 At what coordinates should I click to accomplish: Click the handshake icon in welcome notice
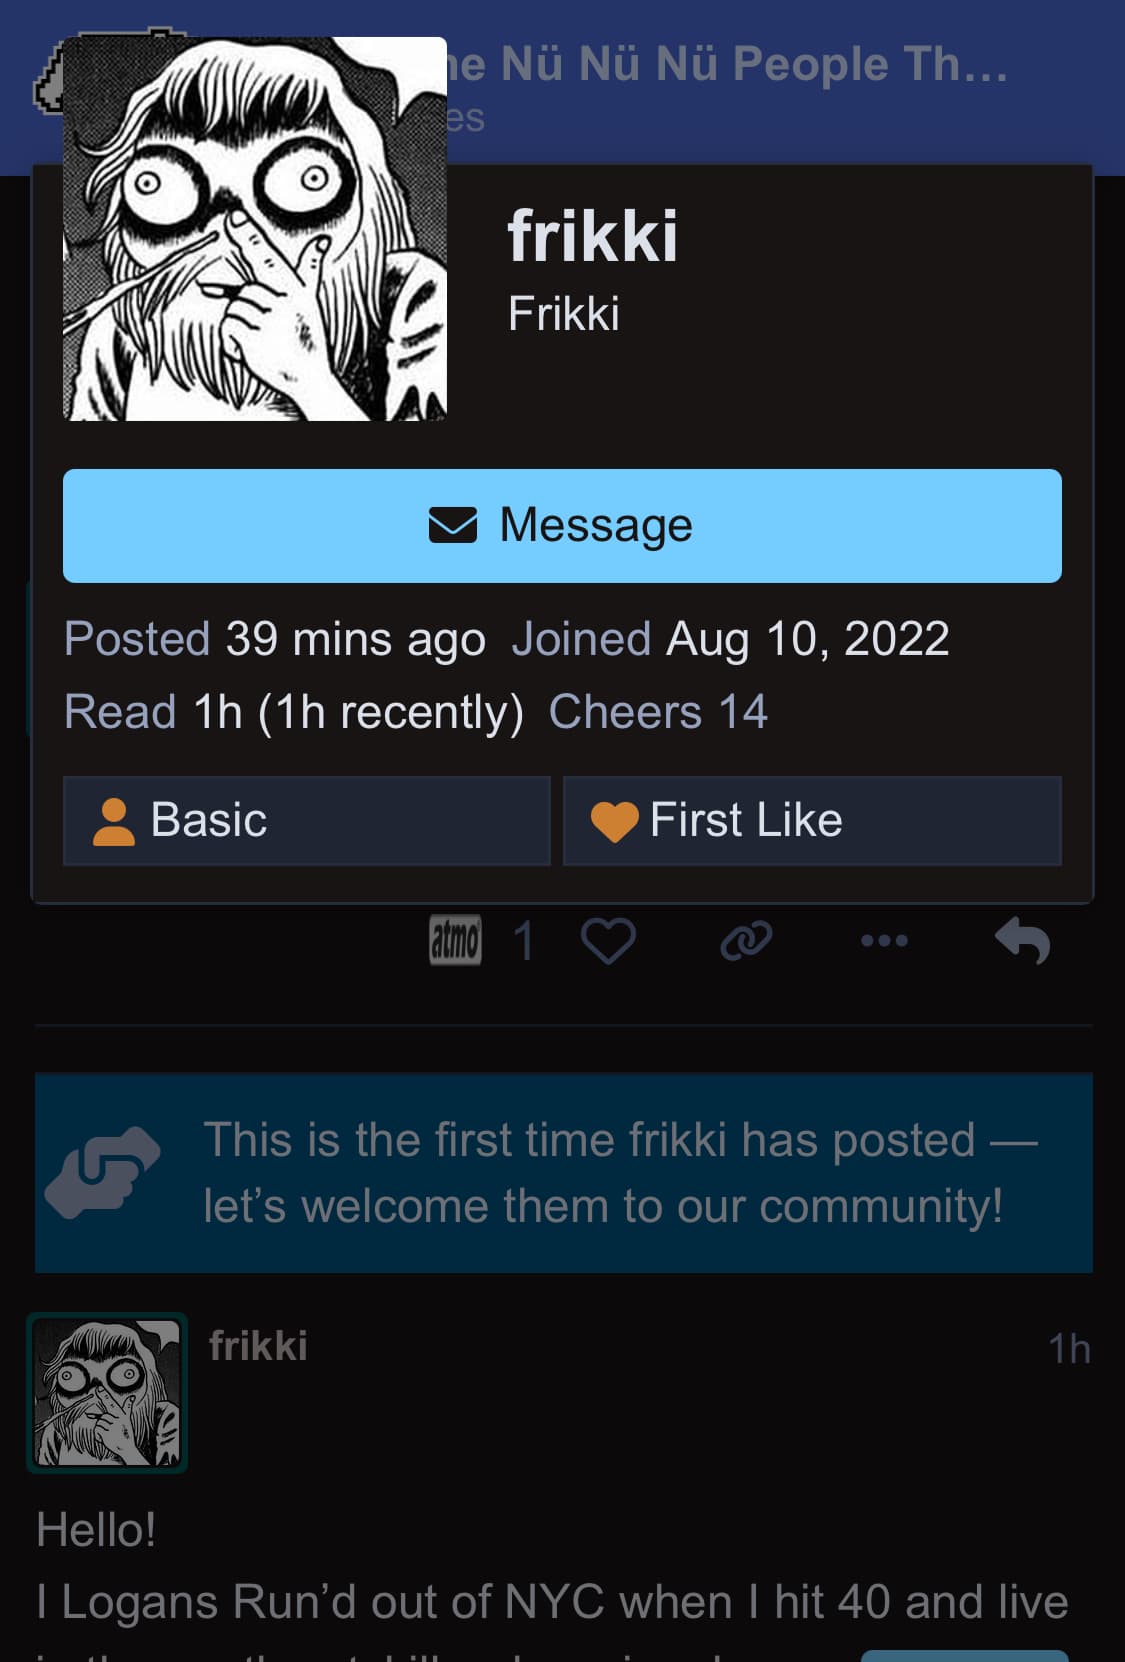[102, 1172]
